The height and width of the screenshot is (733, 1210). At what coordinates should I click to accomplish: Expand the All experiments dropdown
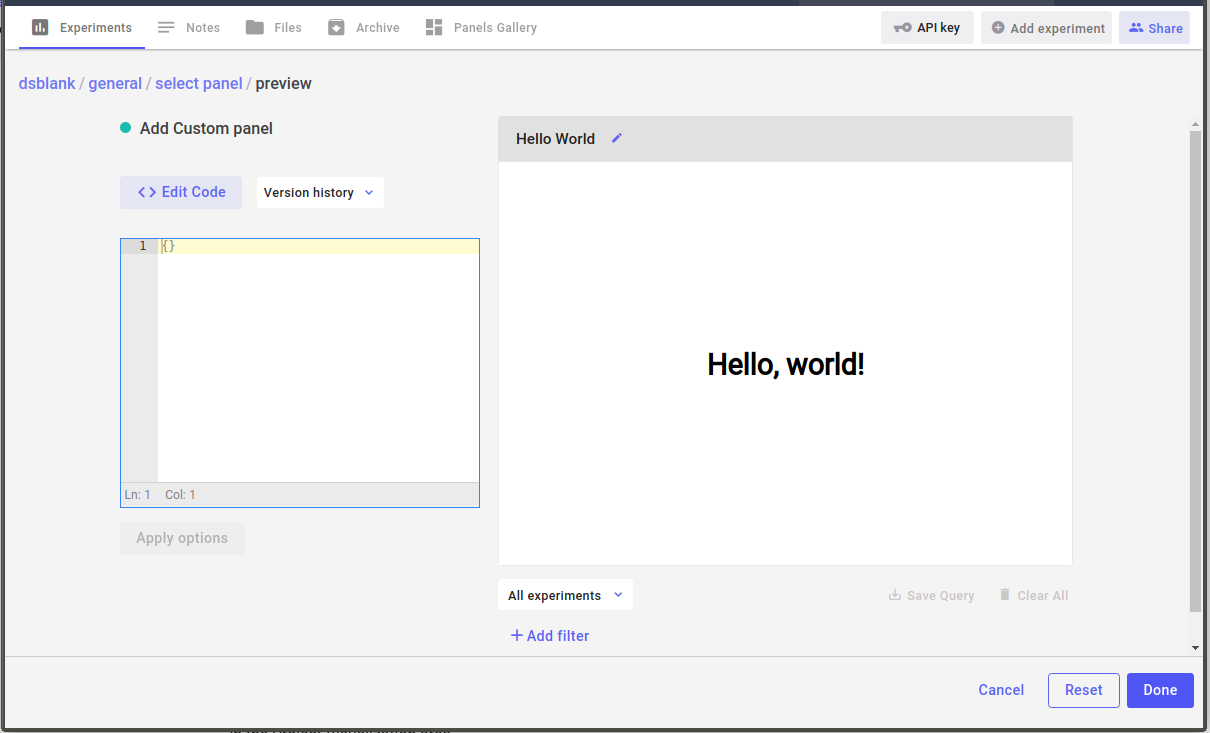coord(565,595)
